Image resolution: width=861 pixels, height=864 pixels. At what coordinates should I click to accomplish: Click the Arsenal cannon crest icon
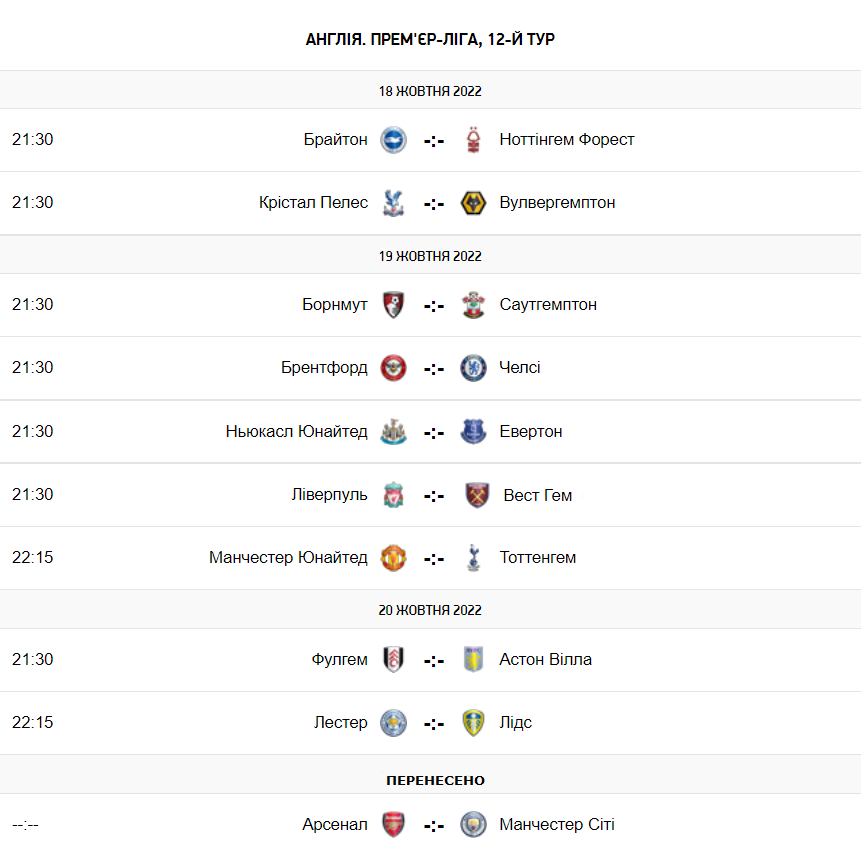393,825
